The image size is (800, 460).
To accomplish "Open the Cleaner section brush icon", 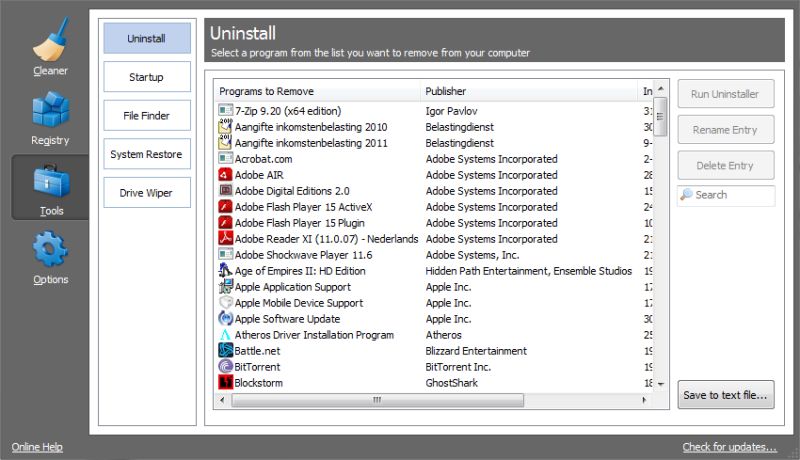I will pos(50,39).
